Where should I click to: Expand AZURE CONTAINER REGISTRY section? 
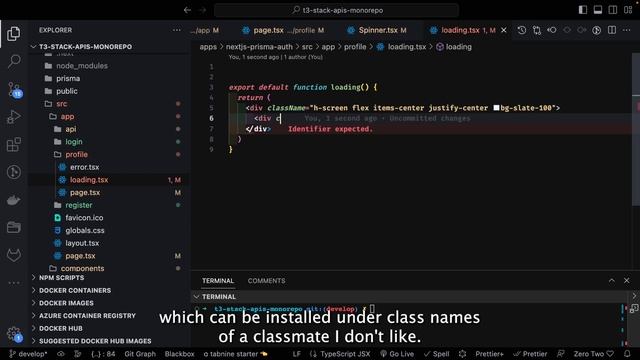point(87,316)
